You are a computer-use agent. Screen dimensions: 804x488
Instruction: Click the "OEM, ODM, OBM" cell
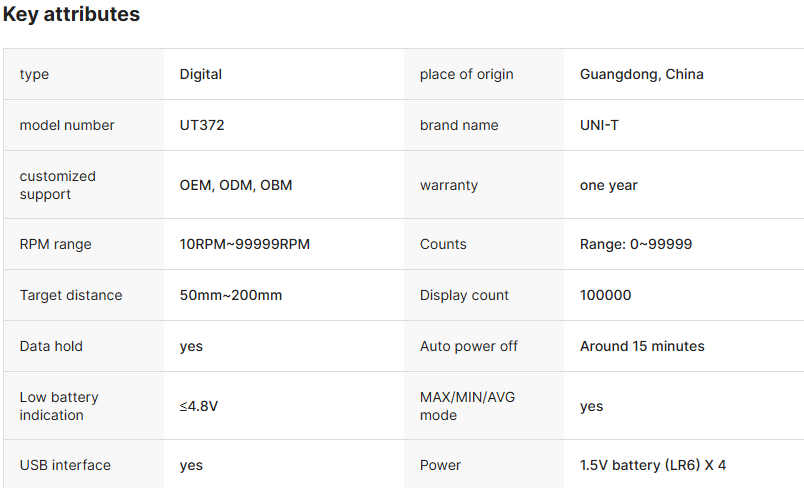pos(236,185)
